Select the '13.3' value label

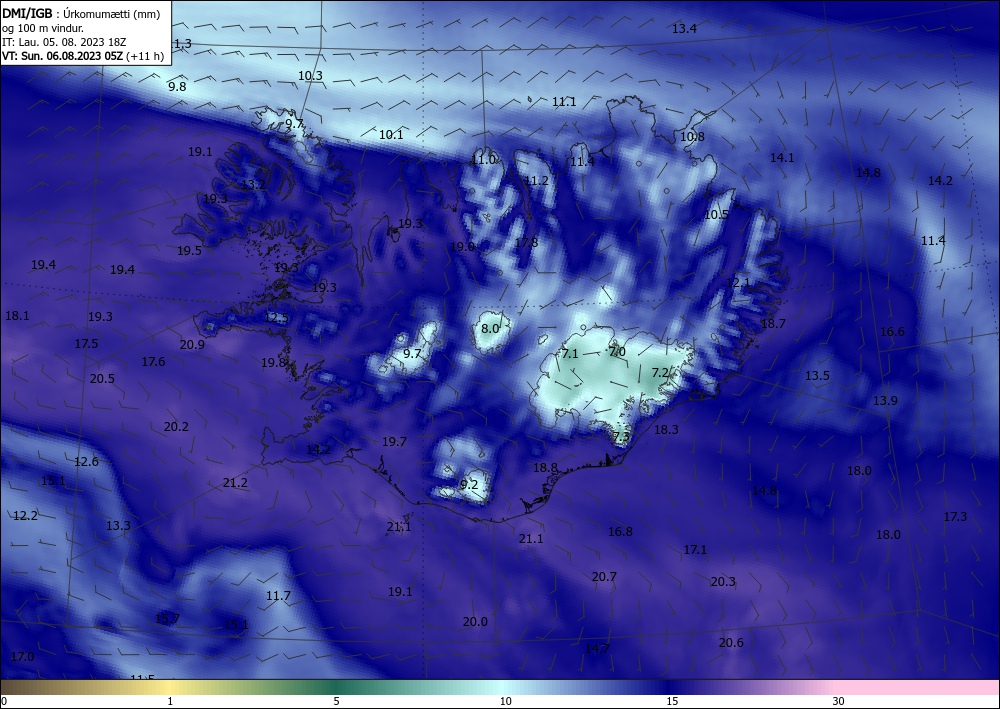click(x=118, y=526)
